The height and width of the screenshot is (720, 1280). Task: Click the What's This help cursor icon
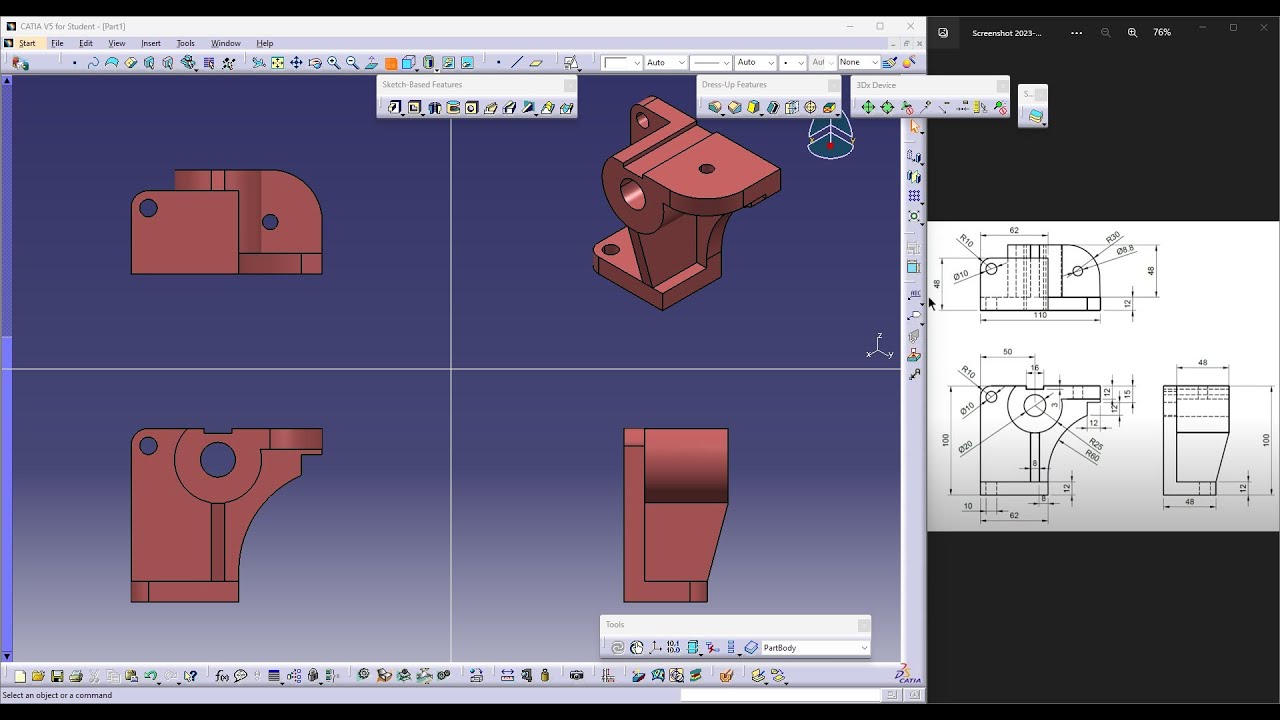[191, 676]
